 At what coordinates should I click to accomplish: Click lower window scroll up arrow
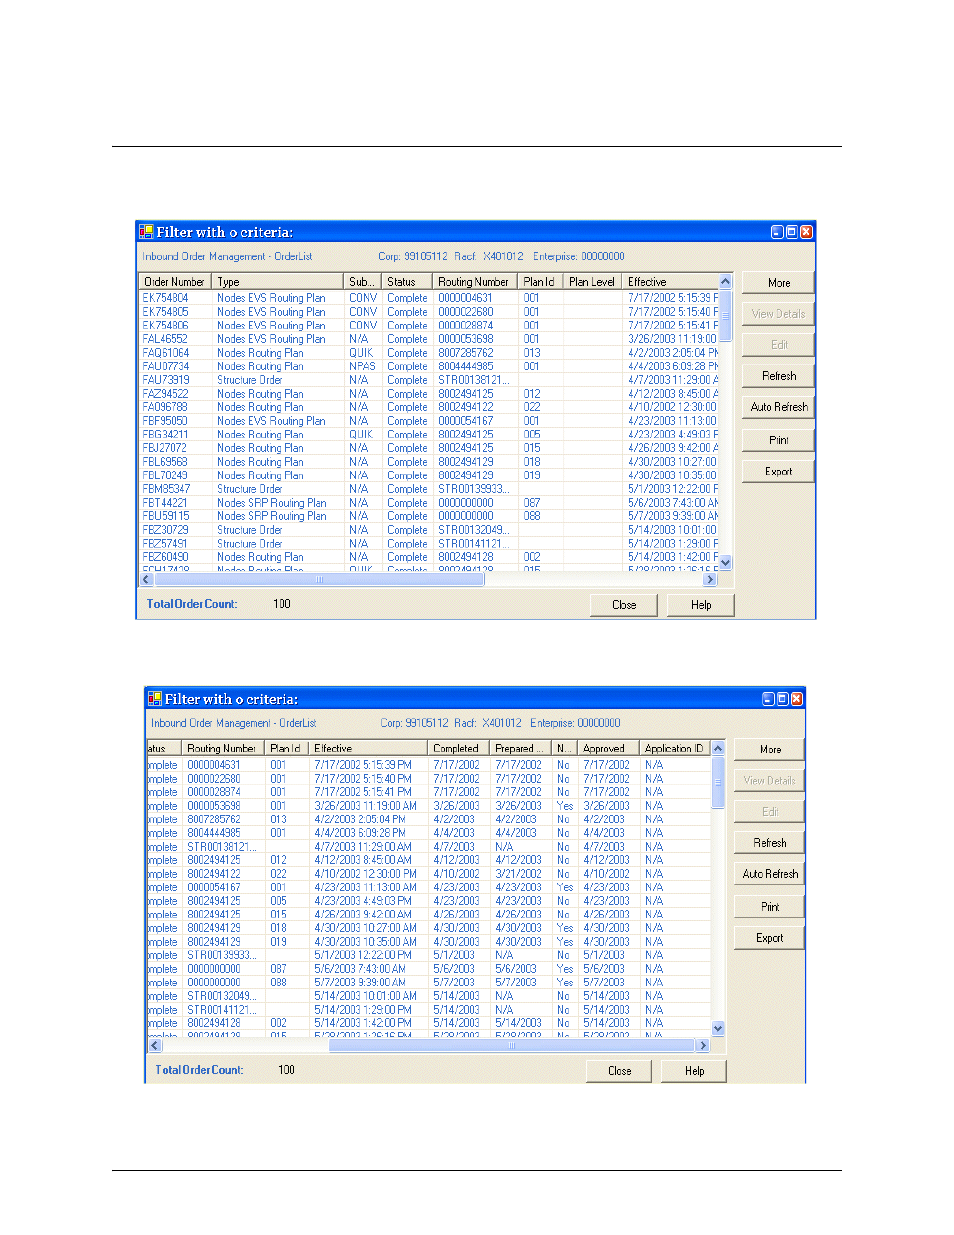click(717, 748)
